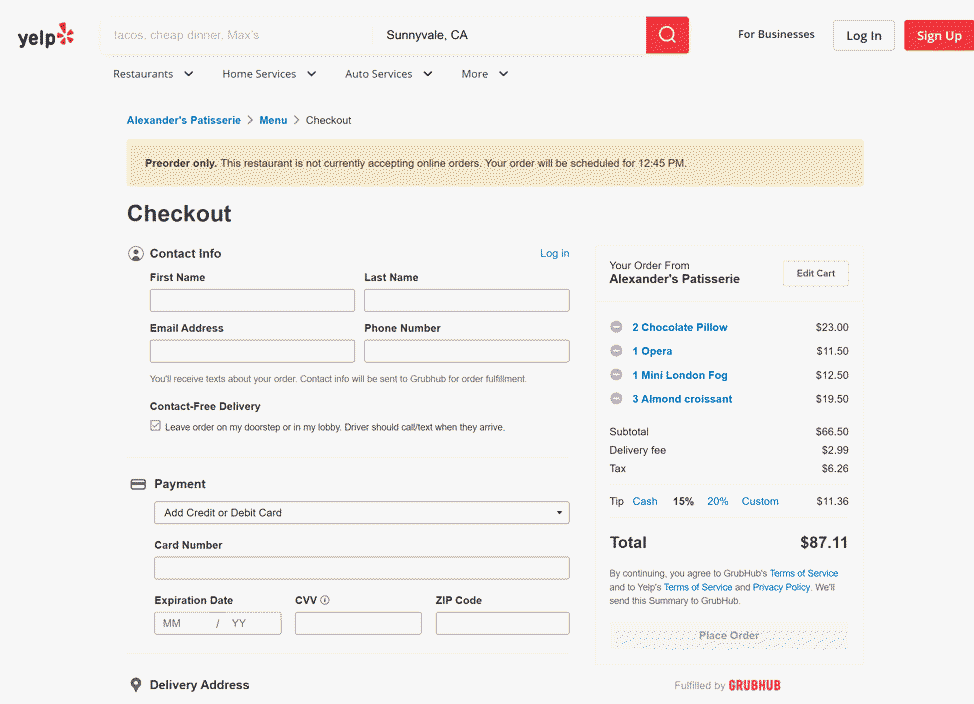Click the Yelp logo
This screenshot has width=974, height=704.
[46, 37]
